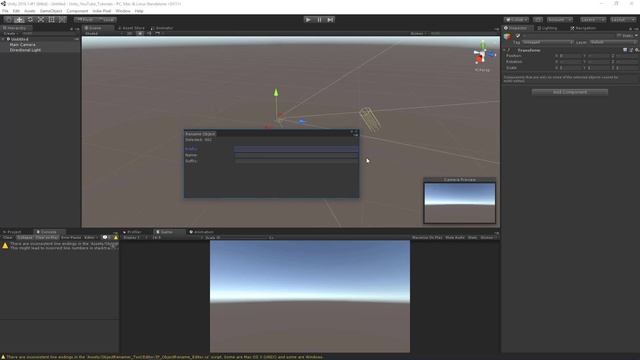Toggle Maximize On Play in Game view

[427, 238]
